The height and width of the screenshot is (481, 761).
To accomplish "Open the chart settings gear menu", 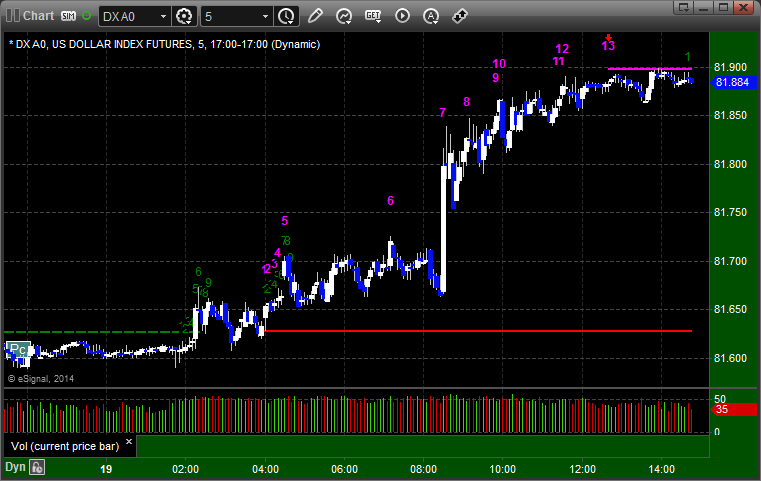I will [184, 17].
